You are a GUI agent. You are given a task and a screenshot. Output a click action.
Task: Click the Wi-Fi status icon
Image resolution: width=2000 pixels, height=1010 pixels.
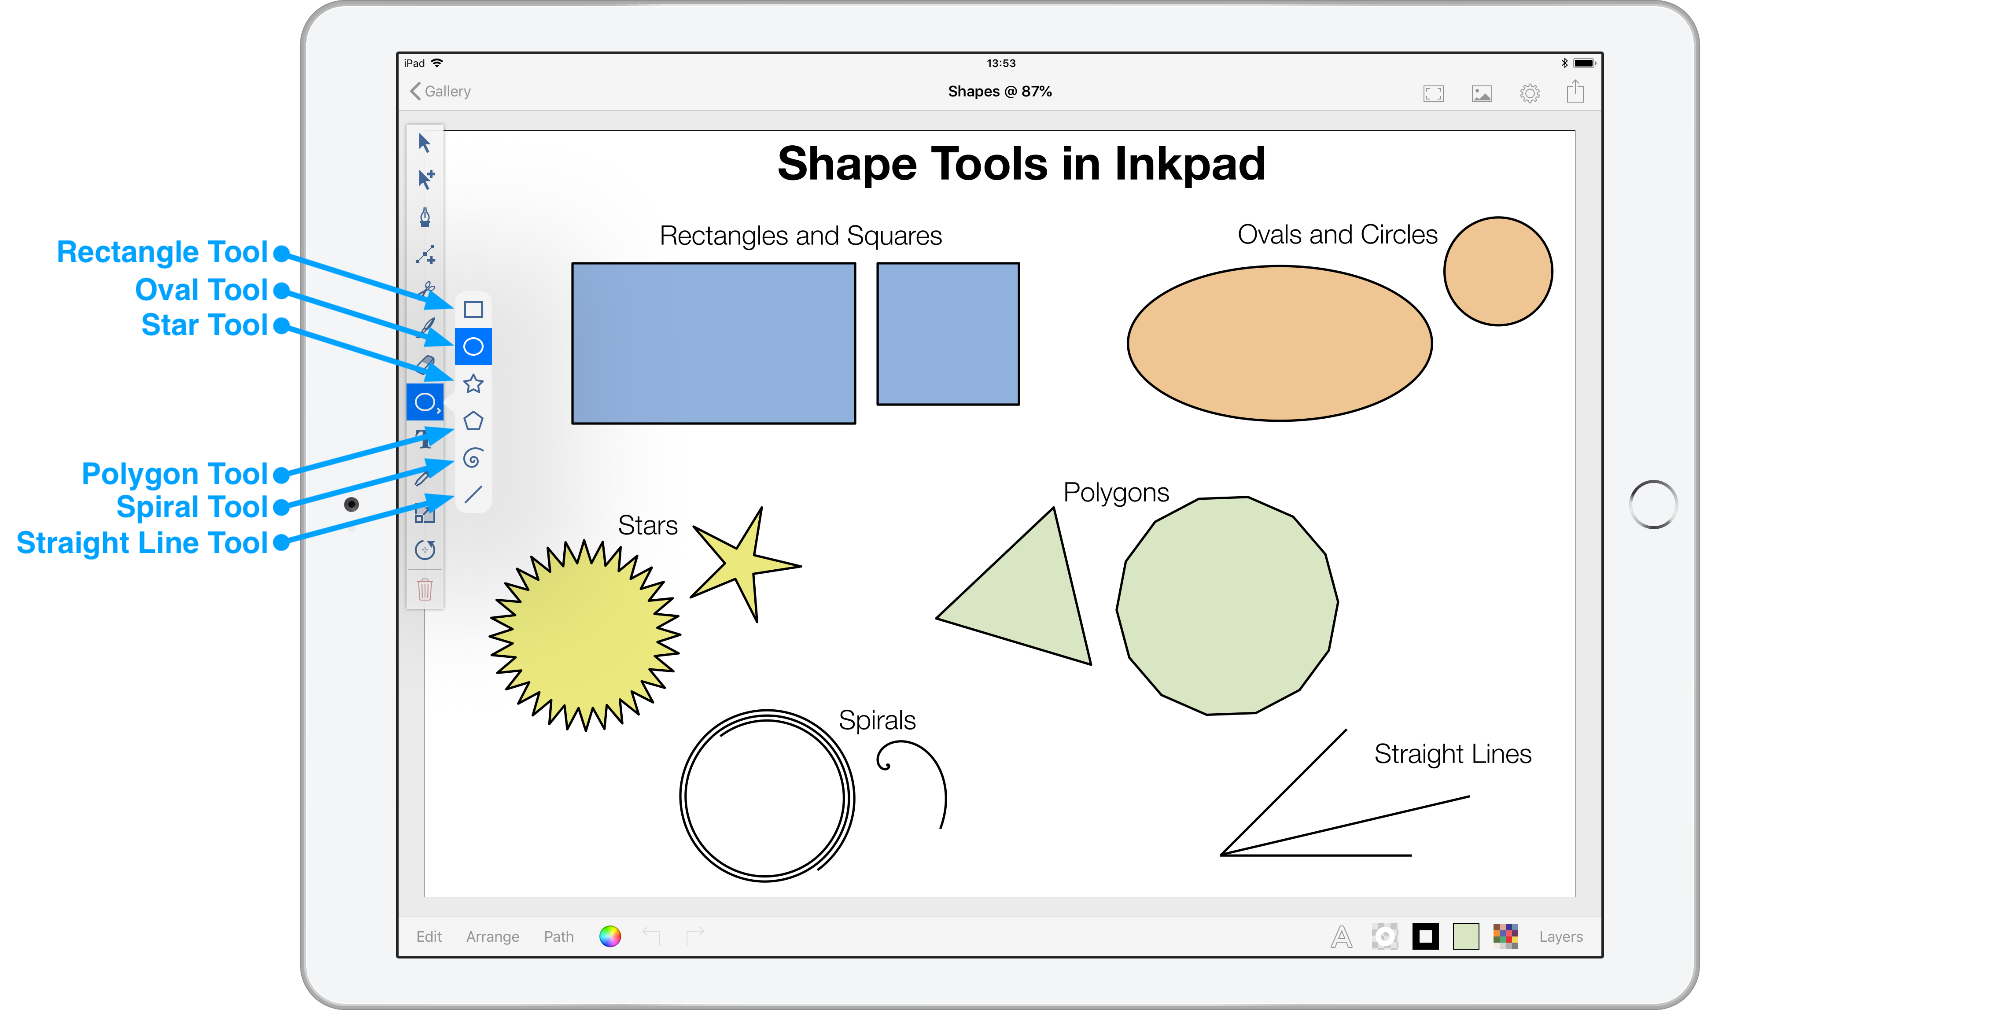pyautogui.click(x=437, y=63)
